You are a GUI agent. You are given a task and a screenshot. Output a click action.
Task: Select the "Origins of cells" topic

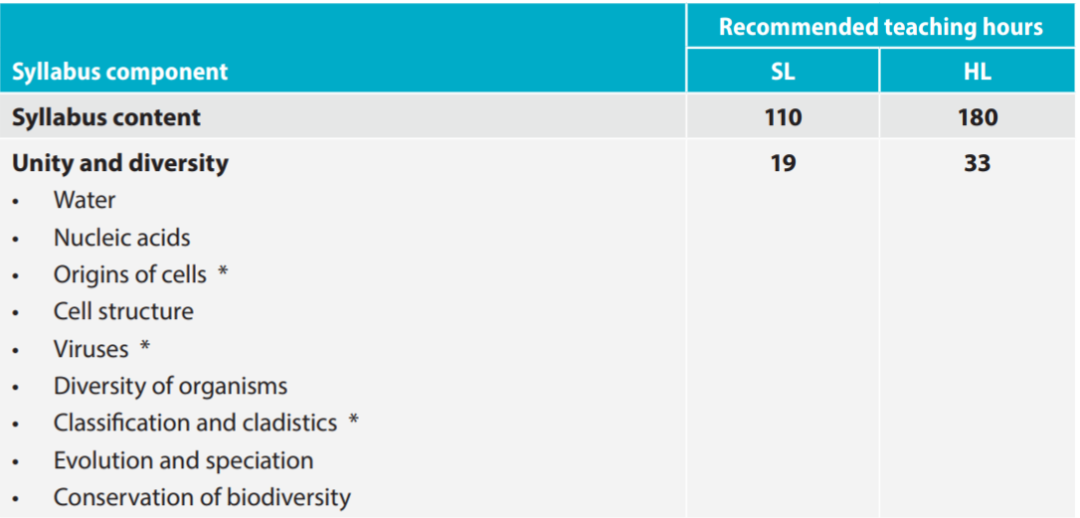(130, 274)
